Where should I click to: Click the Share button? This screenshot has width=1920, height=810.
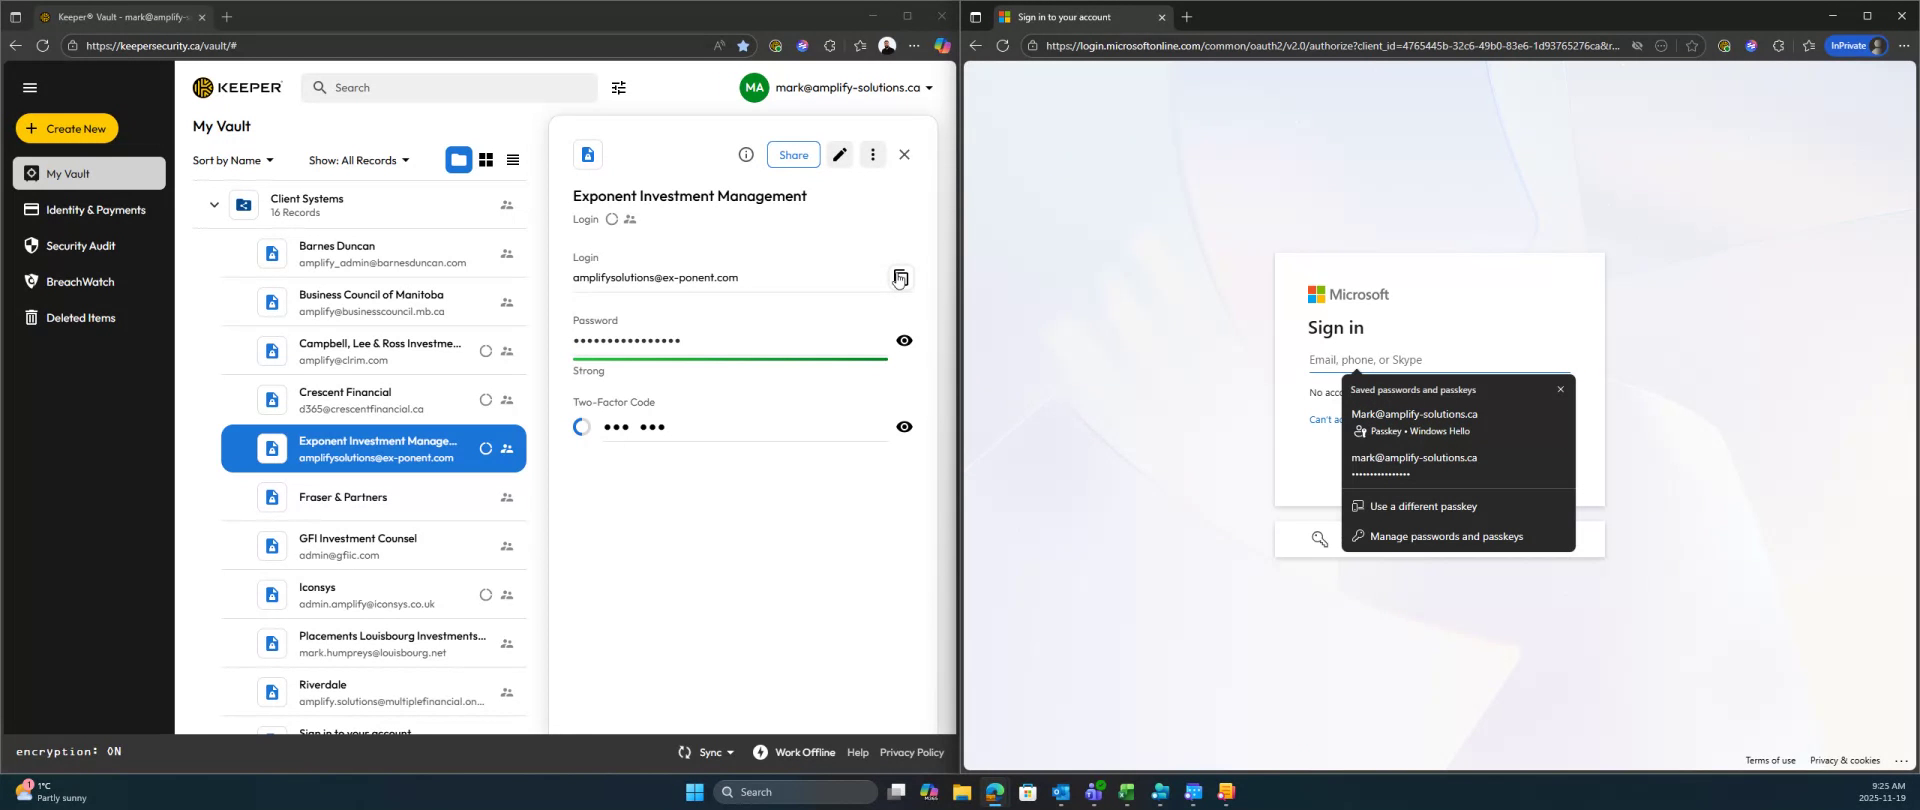794,155
